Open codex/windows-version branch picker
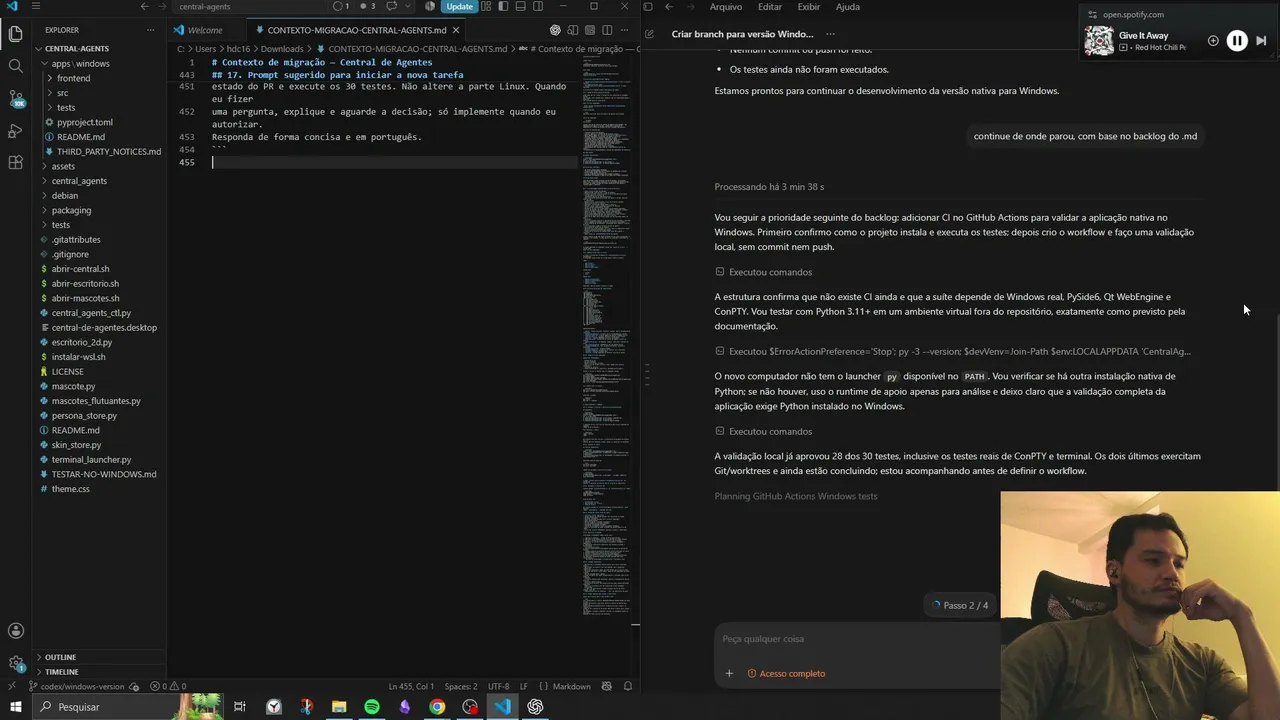Image resolution: width=1280 pixels, height=720 pixels. [78, 687]
